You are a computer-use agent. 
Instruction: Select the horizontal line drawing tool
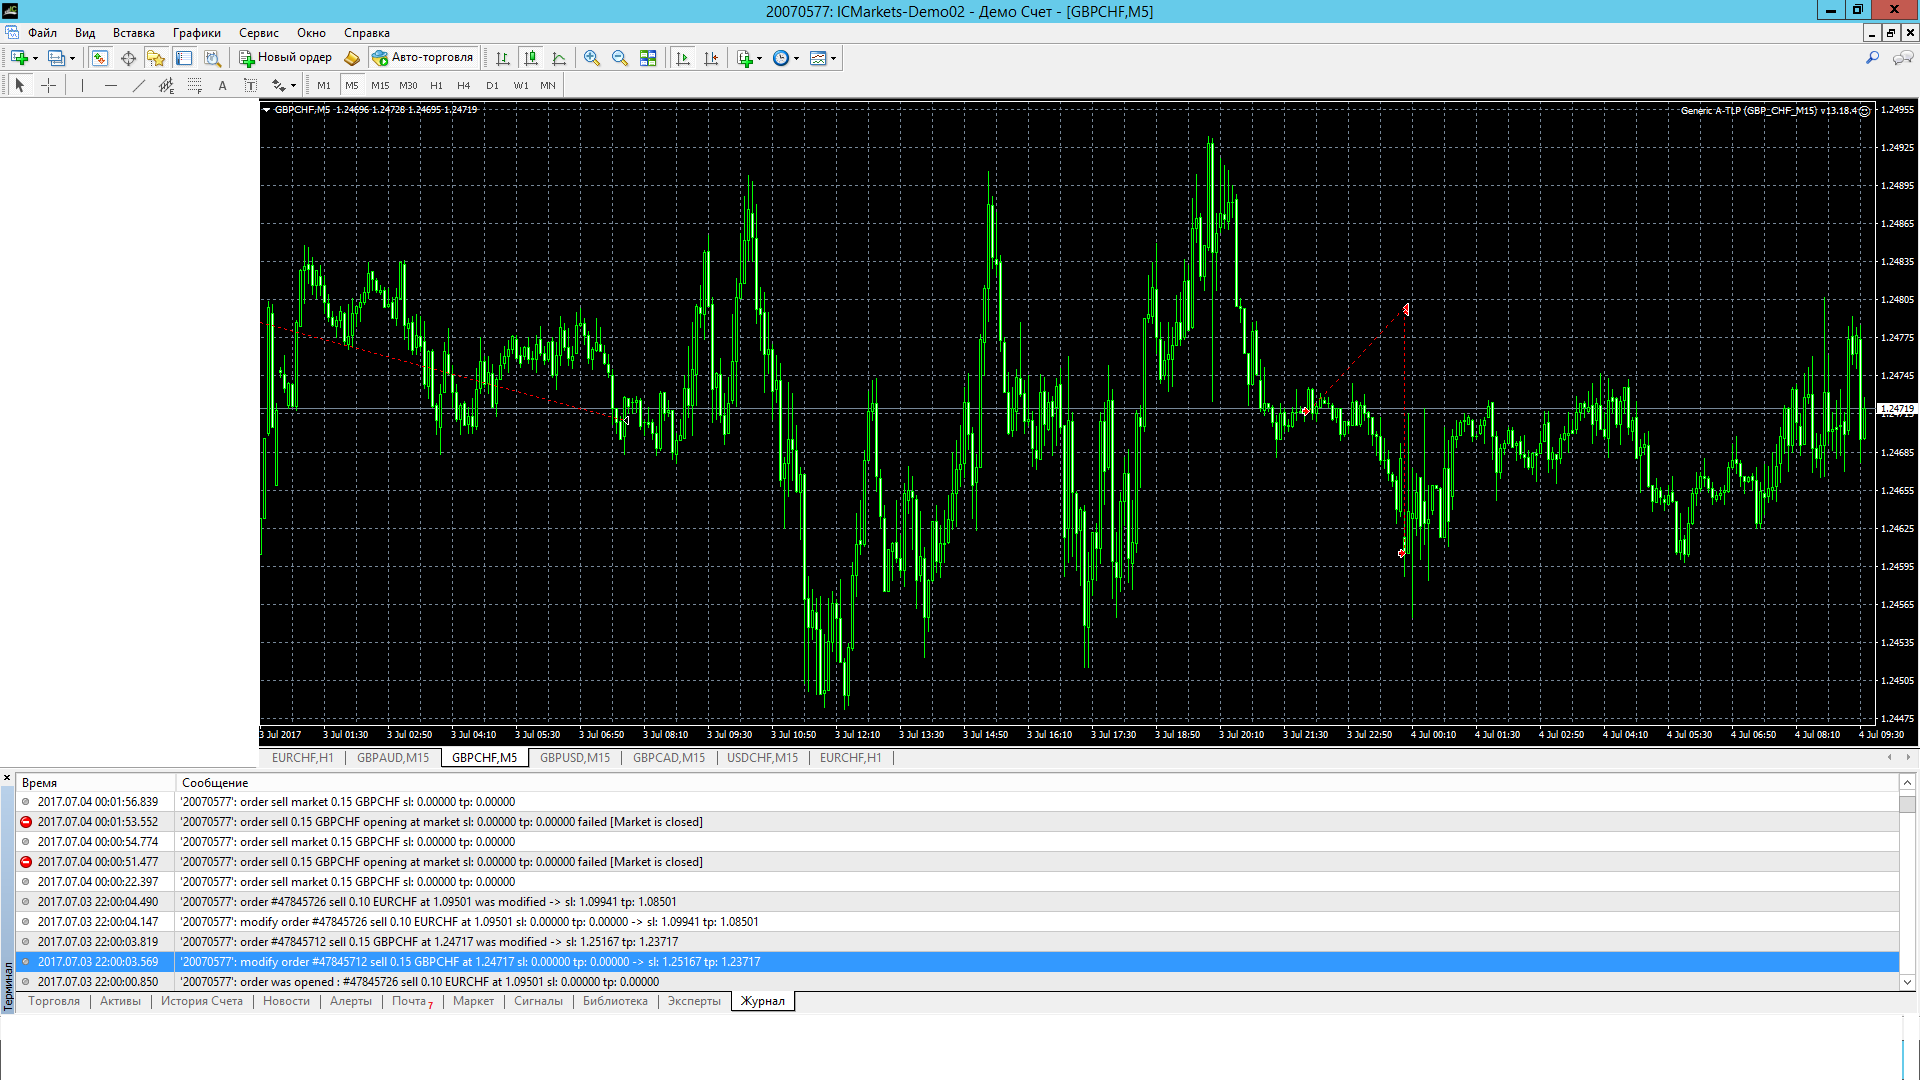111,86
